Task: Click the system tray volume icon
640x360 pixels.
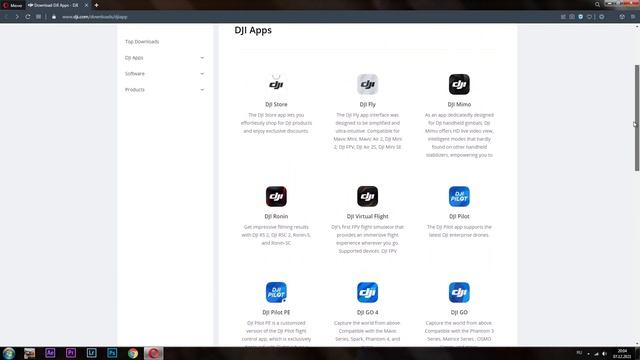Action: (x=604, y=353)
